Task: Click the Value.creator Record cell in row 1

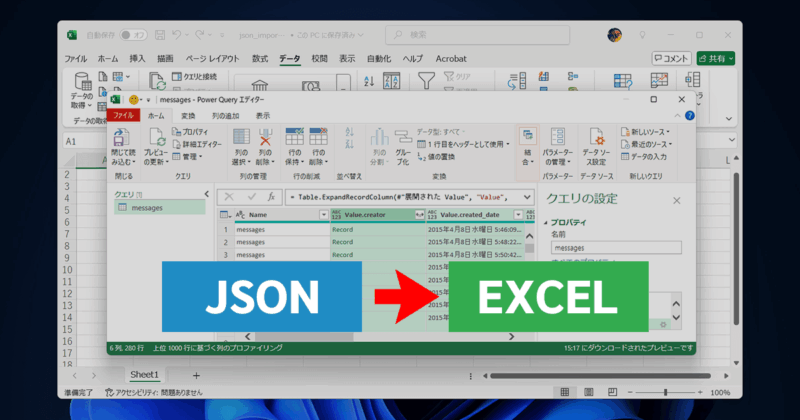Action: point(378,230)
